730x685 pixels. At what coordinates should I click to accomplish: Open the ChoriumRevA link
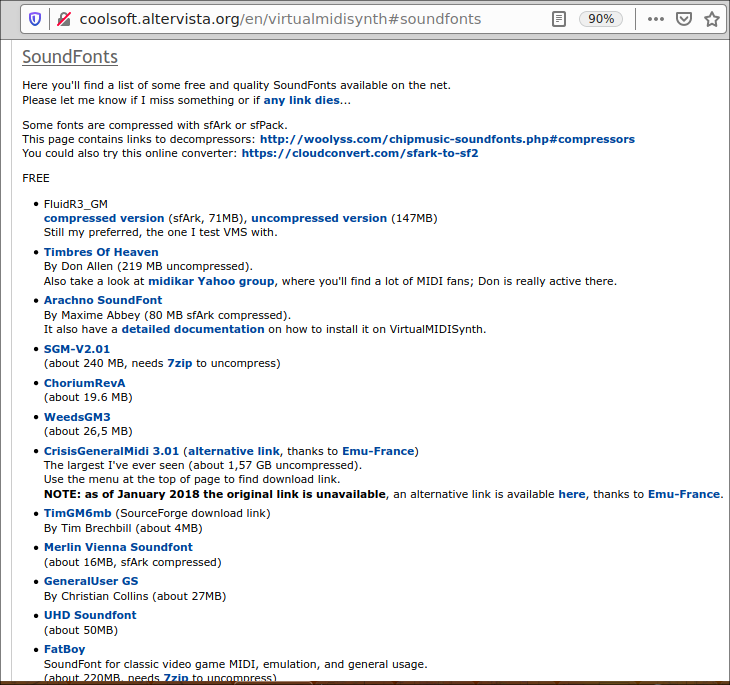coord(84,383)
